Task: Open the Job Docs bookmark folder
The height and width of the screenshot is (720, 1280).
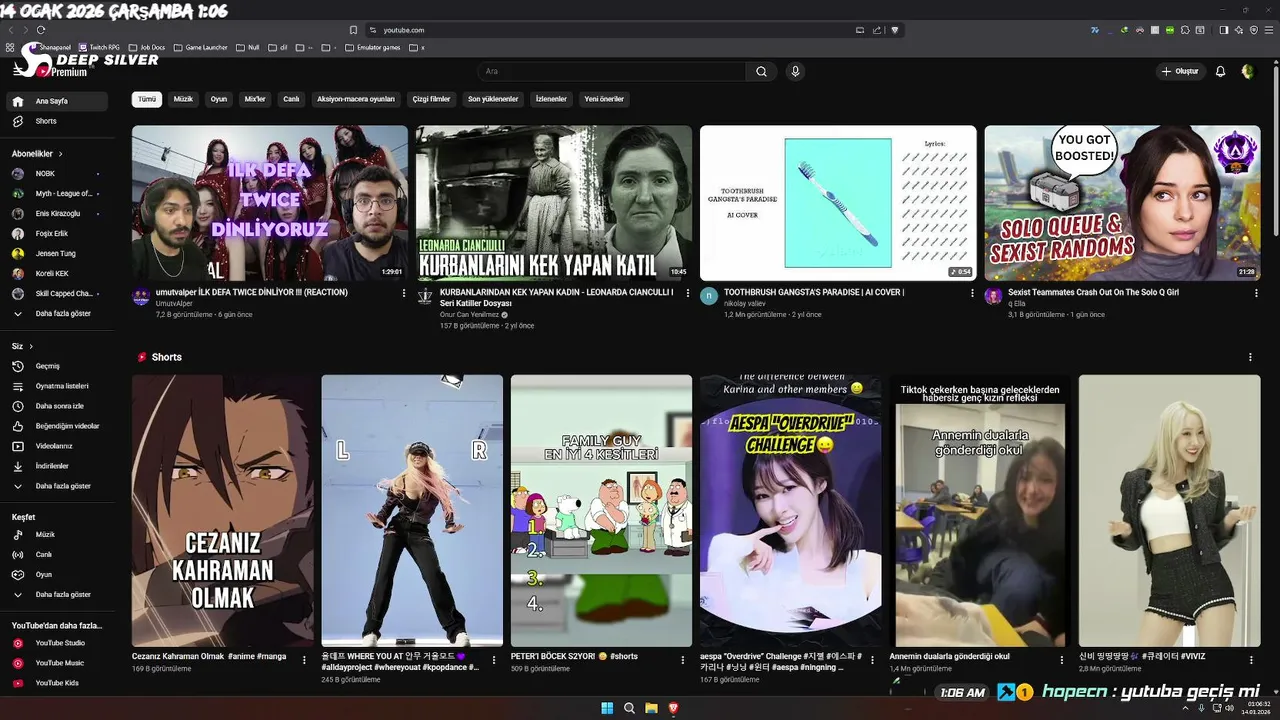Action: (x=146, y=47)
